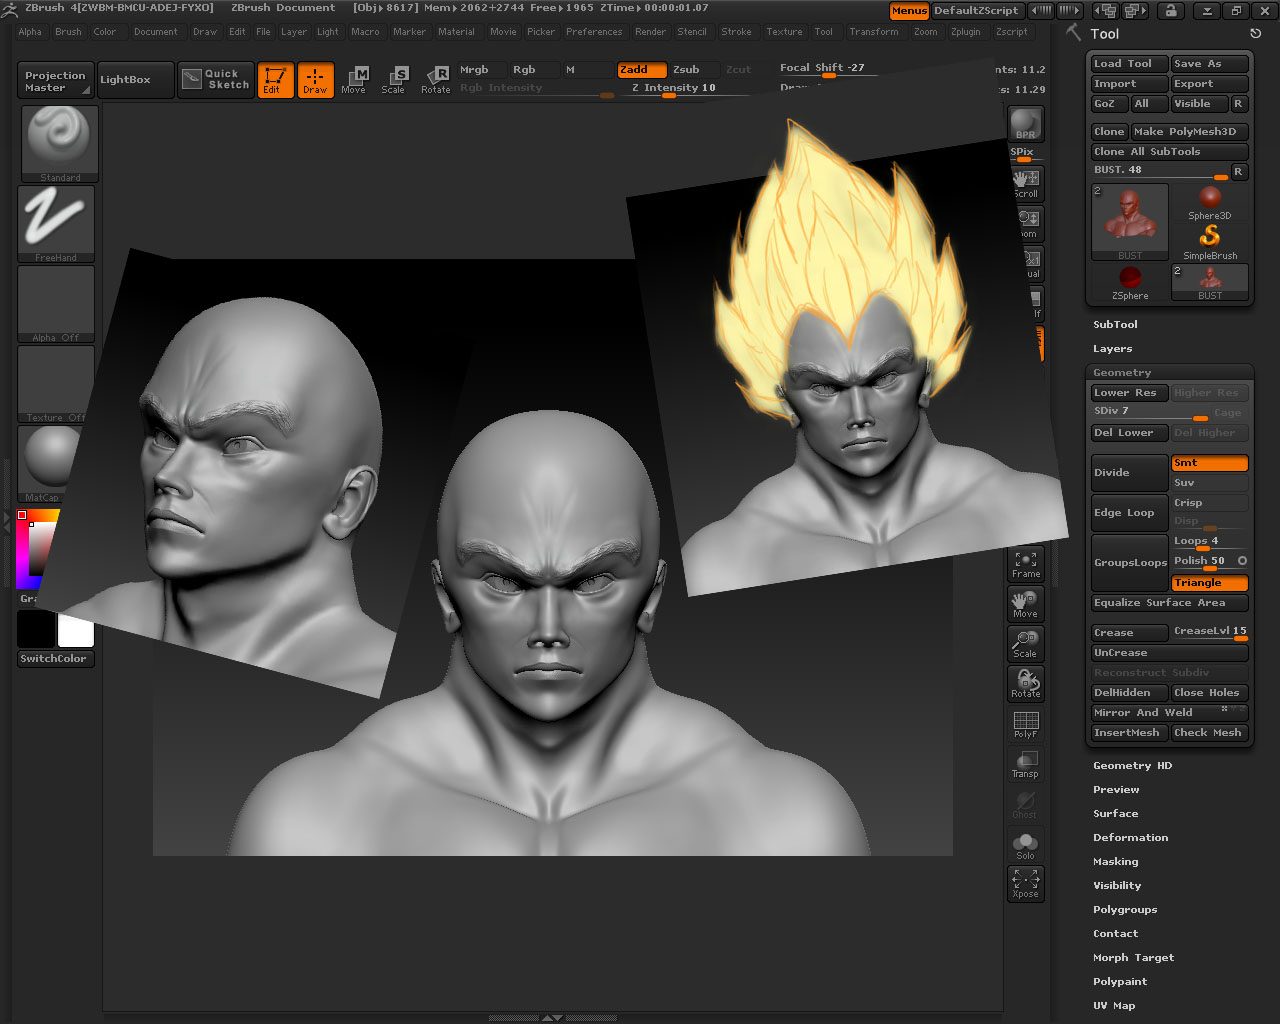Open the Transform menu

pos(873,32)
